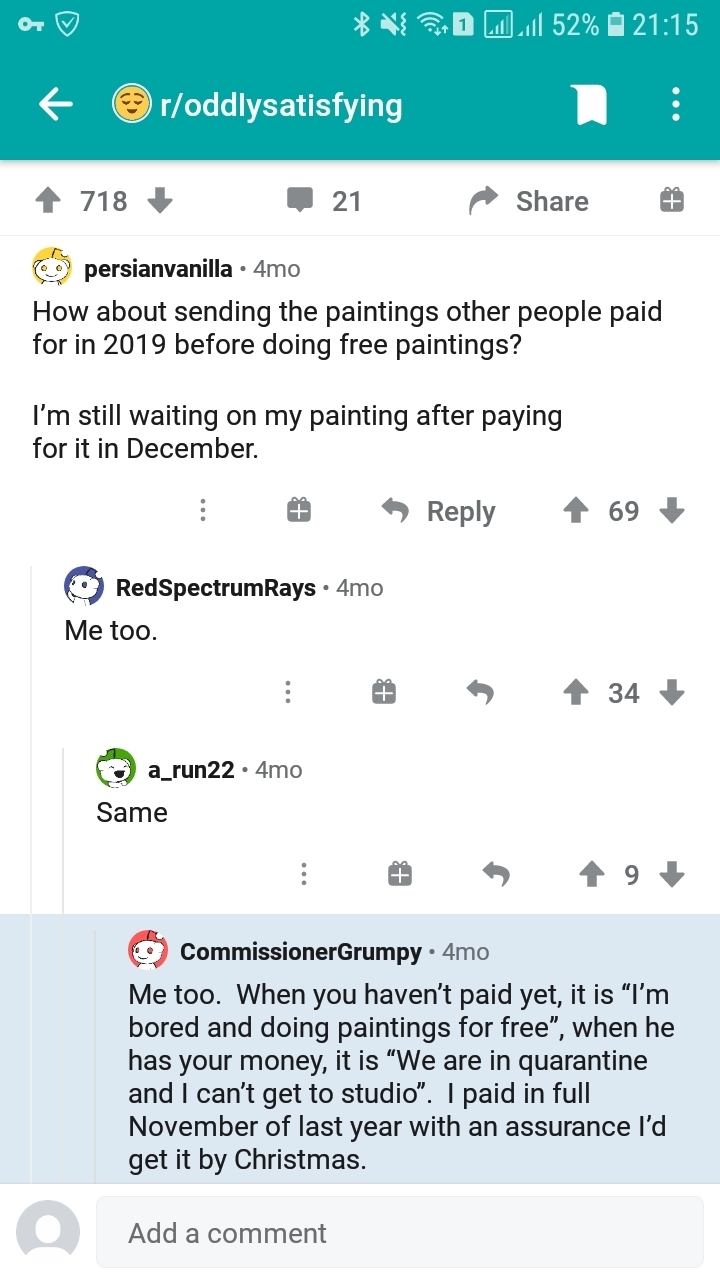
Task: Upvote the post with 718 points
Action: point(47,201)
